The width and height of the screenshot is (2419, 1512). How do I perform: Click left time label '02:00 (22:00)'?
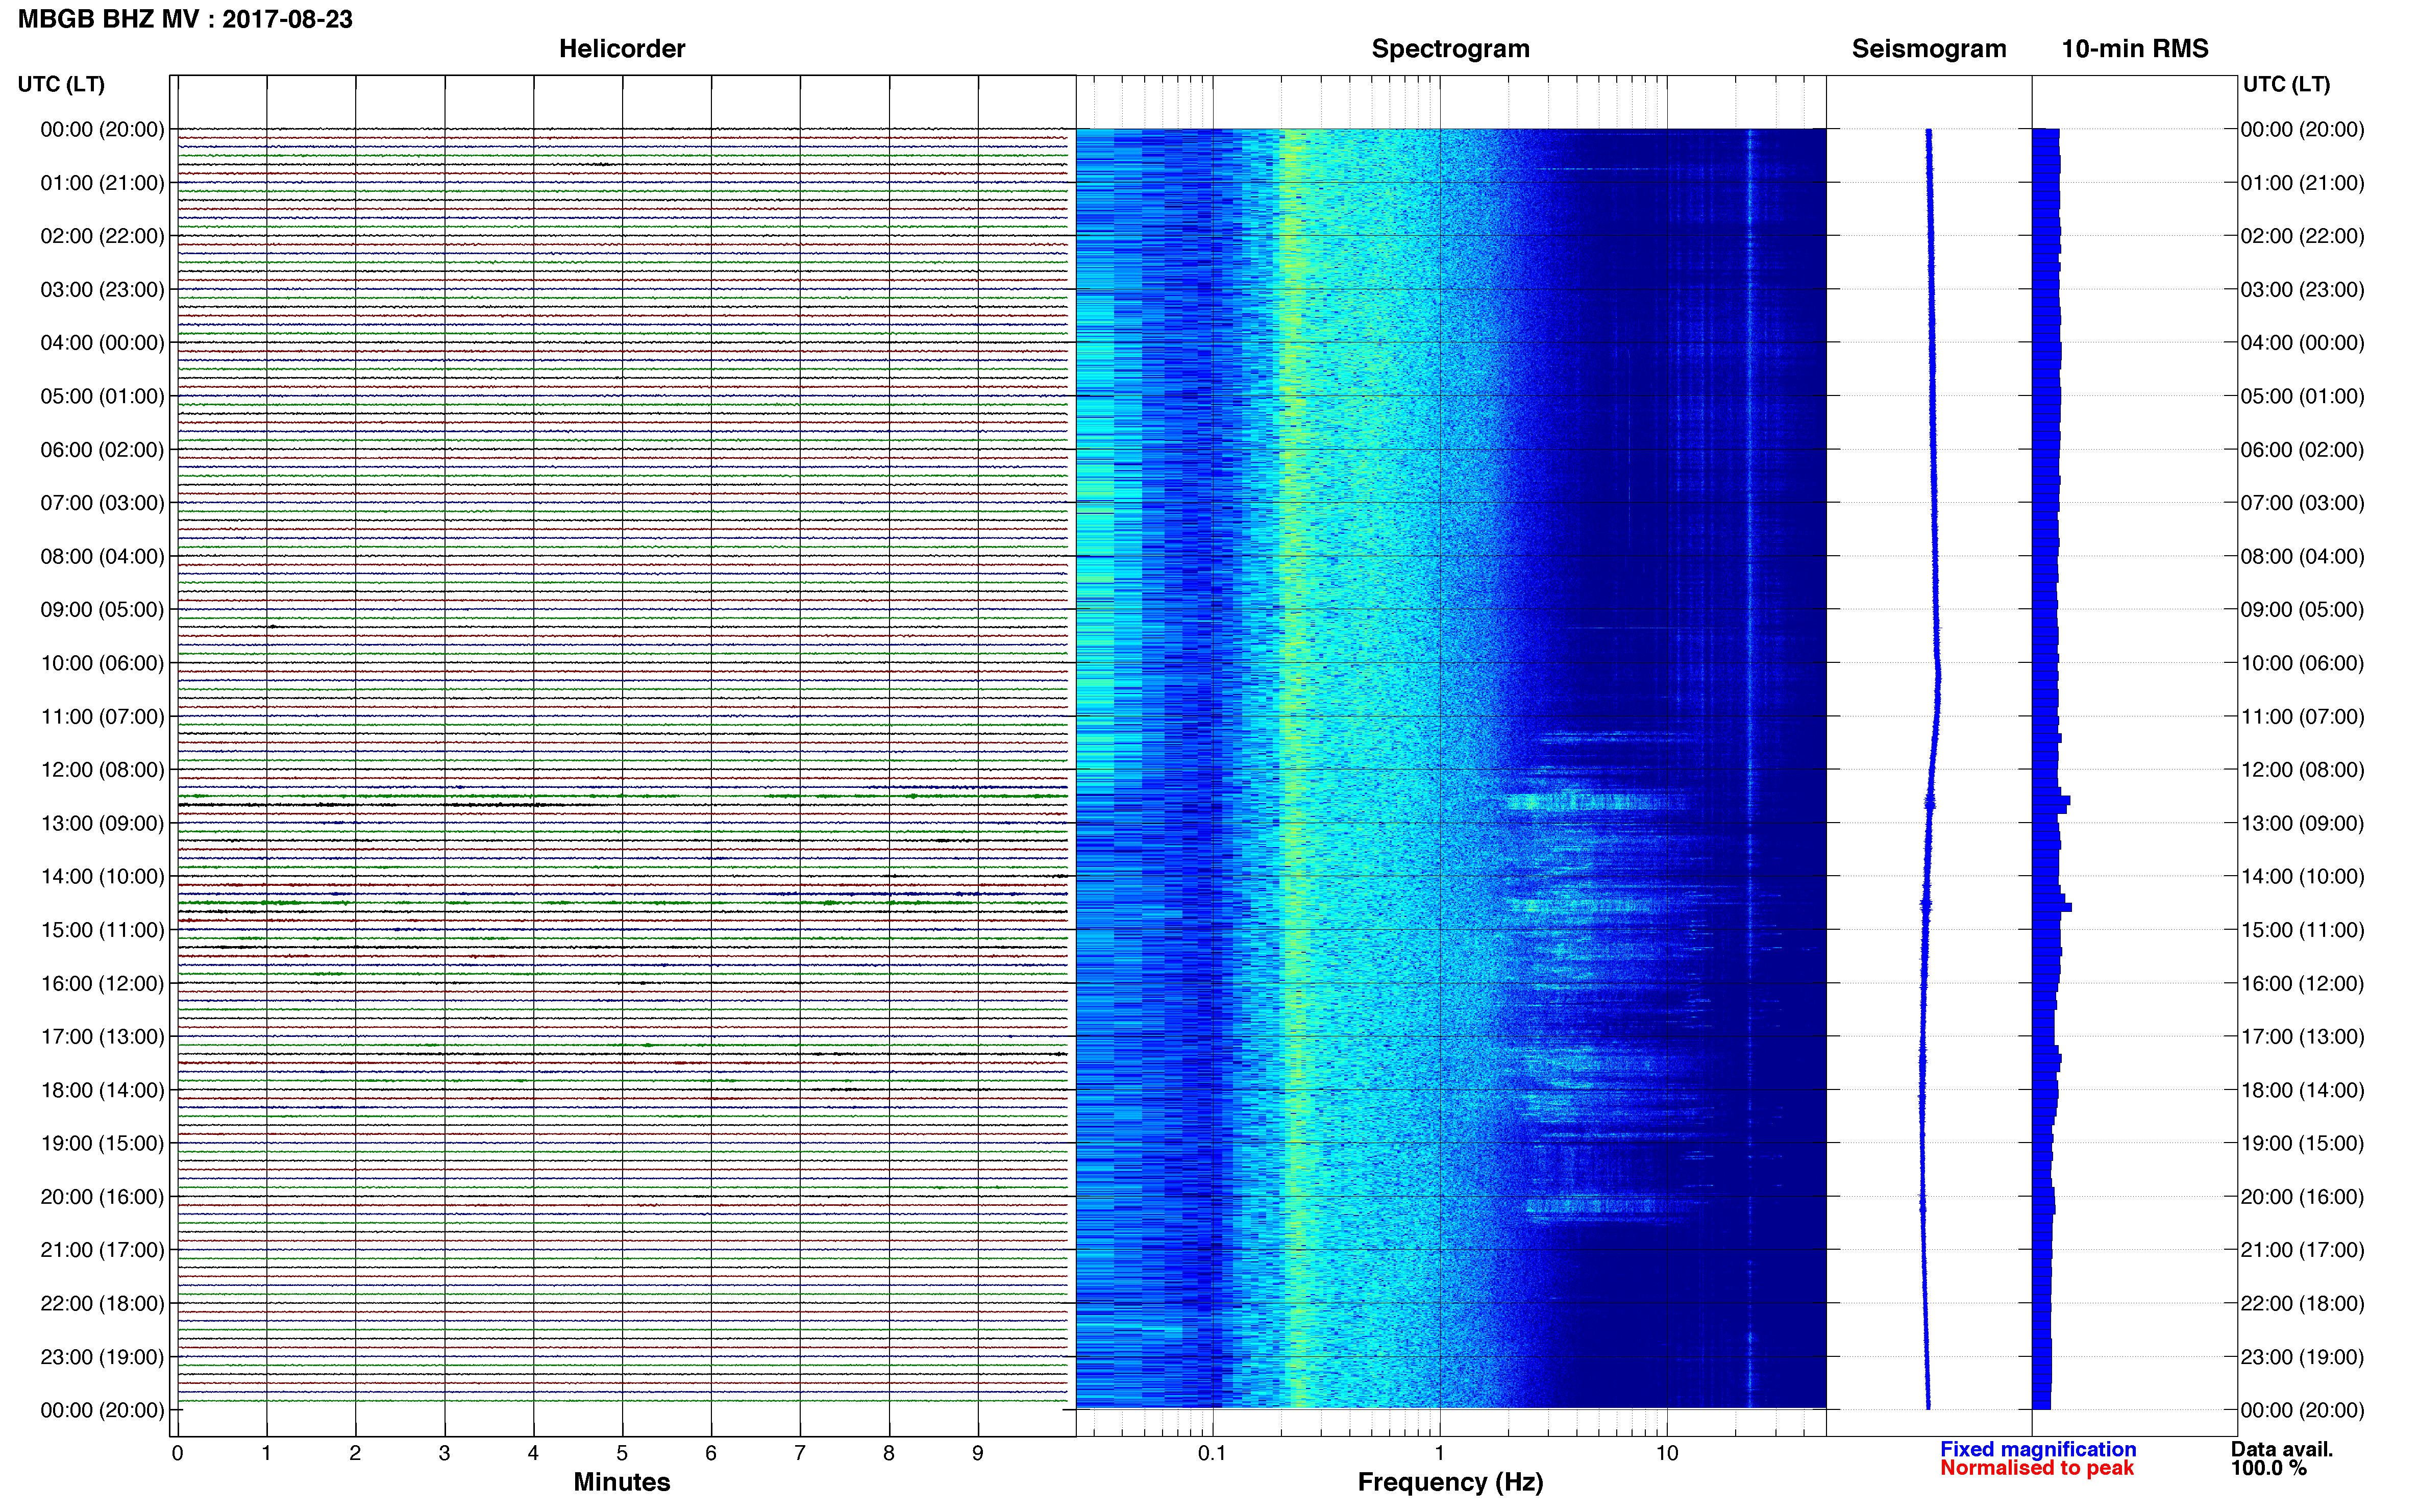(102, 236)
